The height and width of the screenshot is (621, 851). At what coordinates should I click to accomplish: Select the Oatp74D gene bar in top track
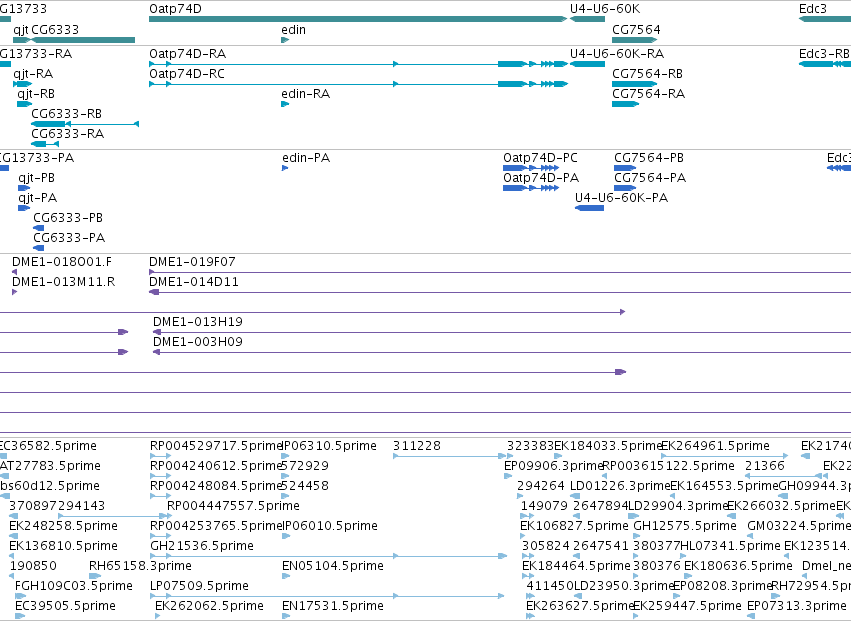[x=358, y=19]
